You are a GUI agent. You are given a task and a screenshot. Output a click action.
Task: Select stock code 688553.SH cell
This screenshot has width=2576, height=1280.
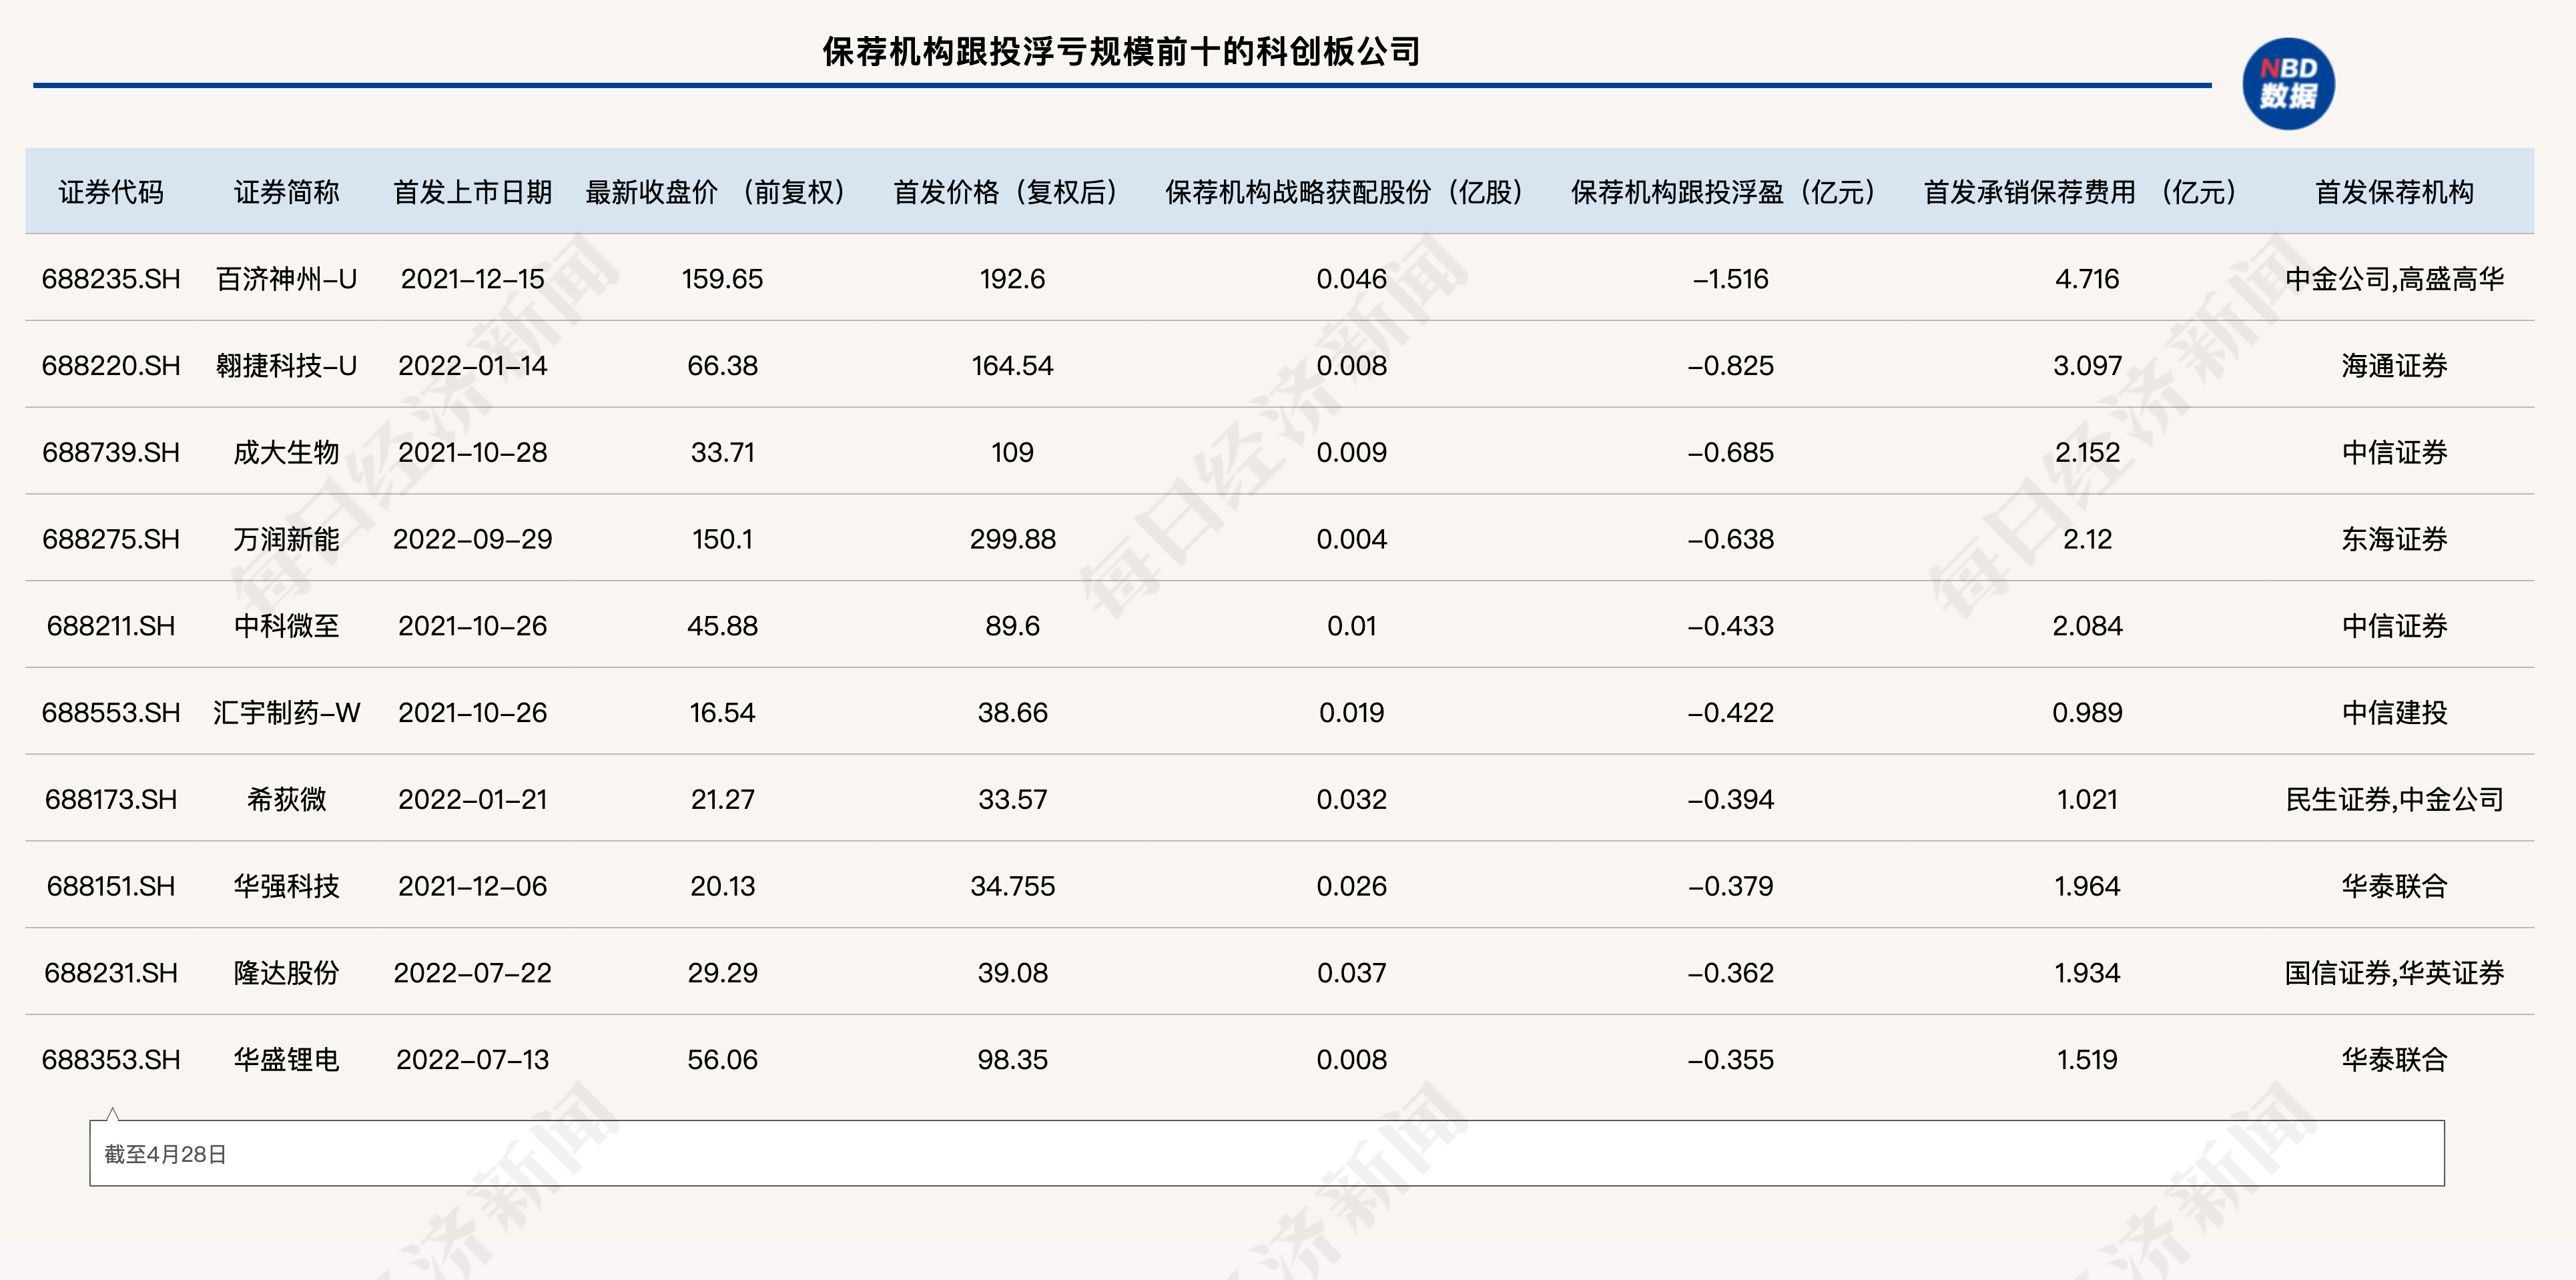click(111, 713)
